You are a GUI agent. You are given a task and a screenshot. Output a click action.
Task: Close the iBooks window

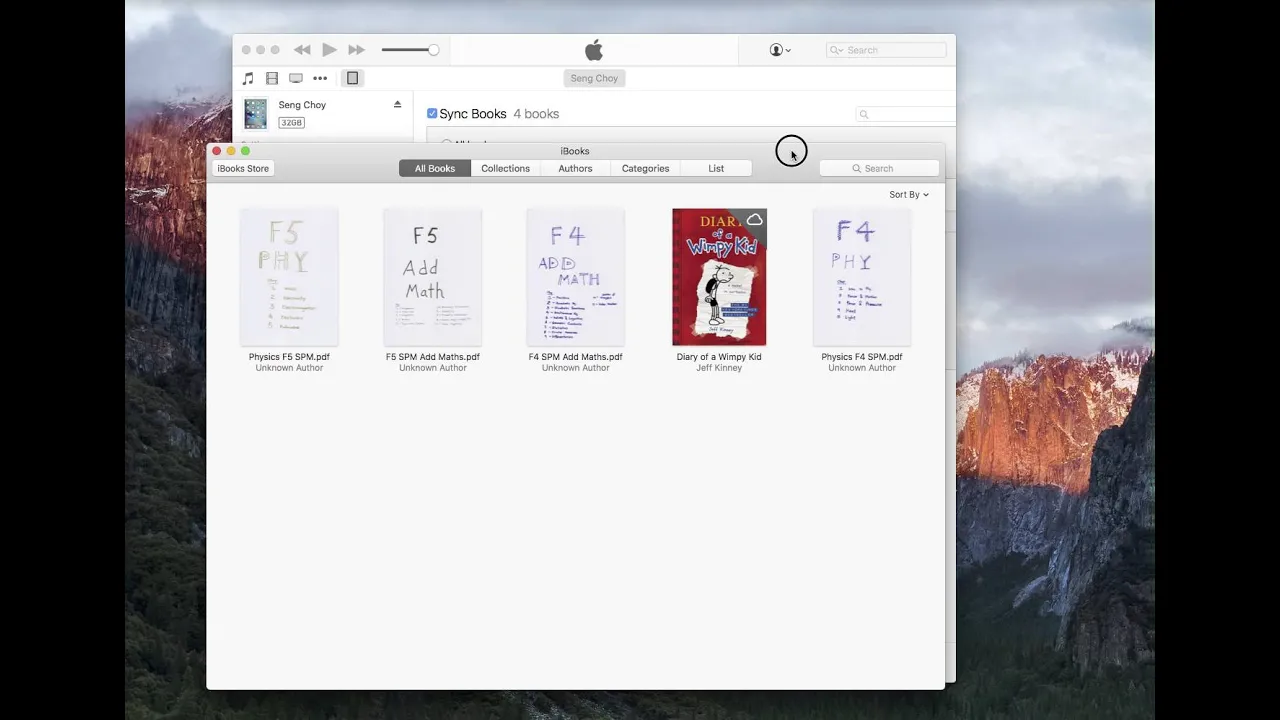point(216,151)
